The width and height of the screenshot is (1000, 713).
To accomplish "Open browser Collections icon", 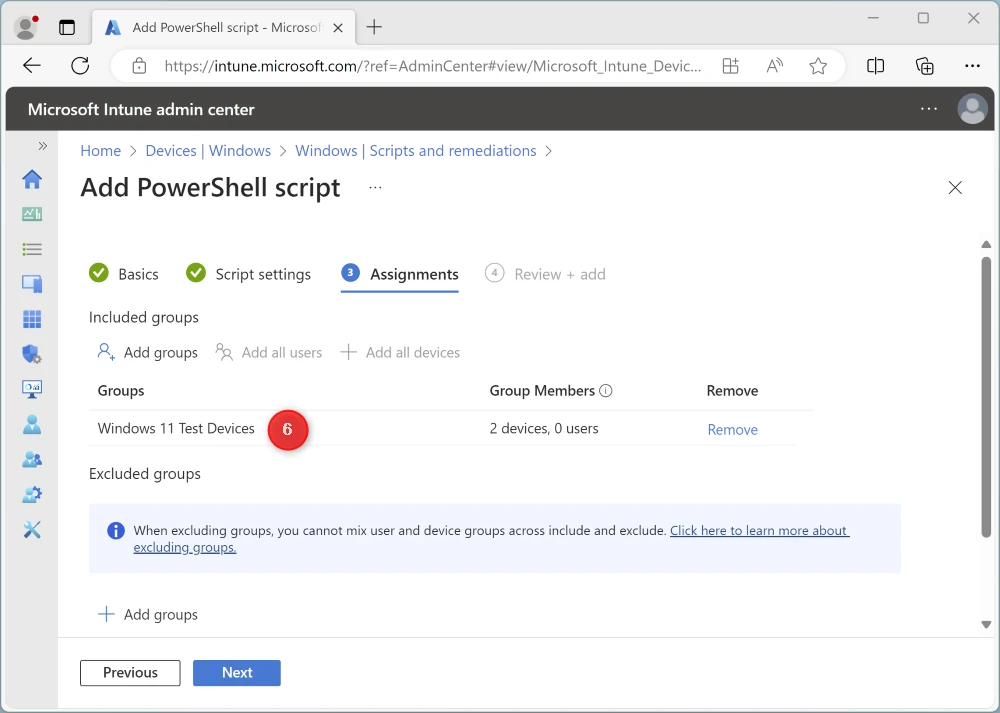I will 925,66.
